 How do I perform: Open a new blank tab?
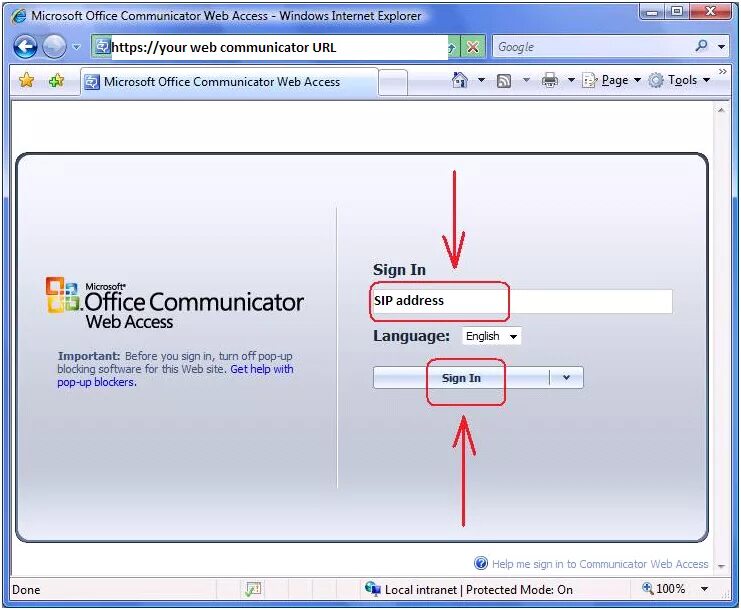tap(393, 83)
